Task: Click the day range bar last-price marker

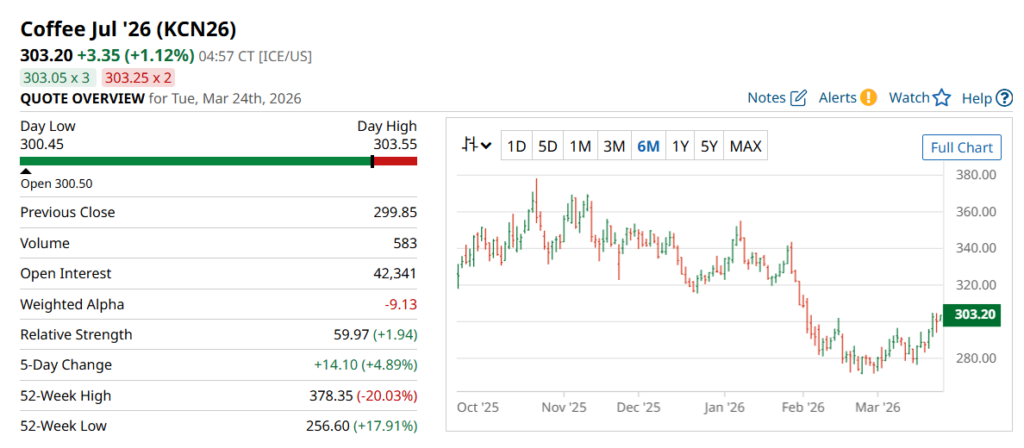Action: [372, 161]
